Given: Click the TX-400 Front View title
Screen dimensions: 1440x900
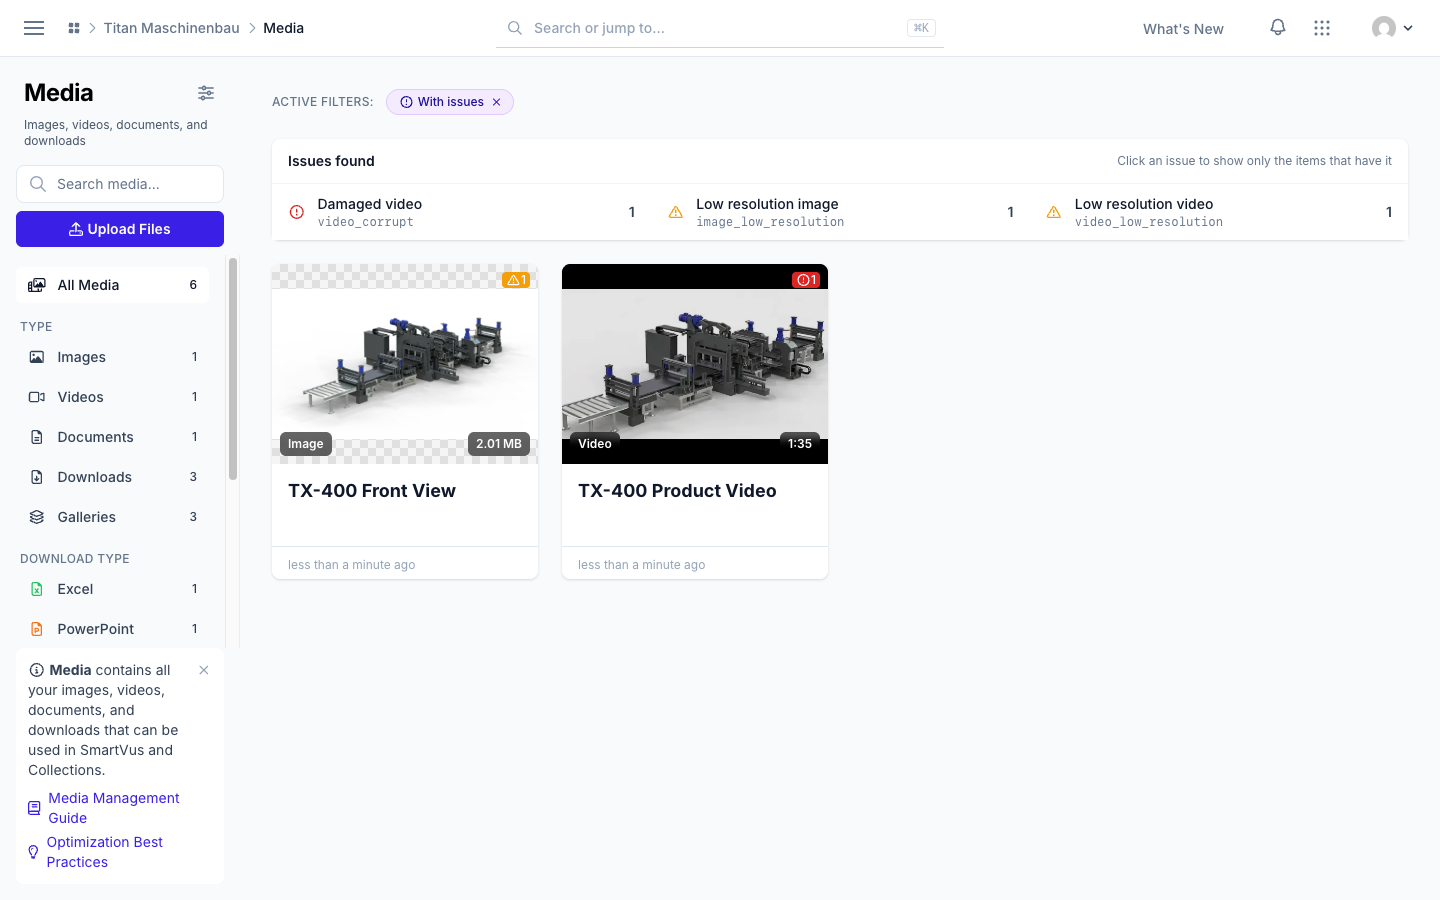Looking at the screenshot, I should tap(372, 491).
